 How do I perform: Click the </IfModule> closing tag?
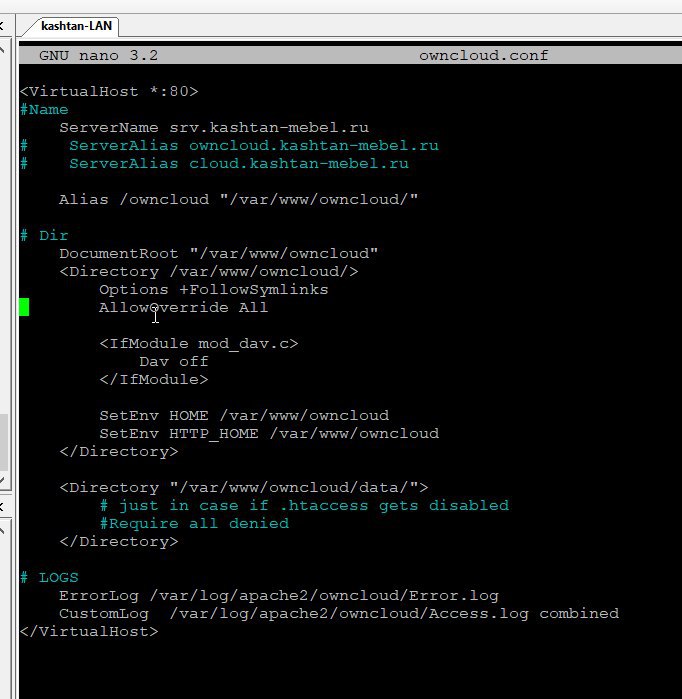click(154, 379)
